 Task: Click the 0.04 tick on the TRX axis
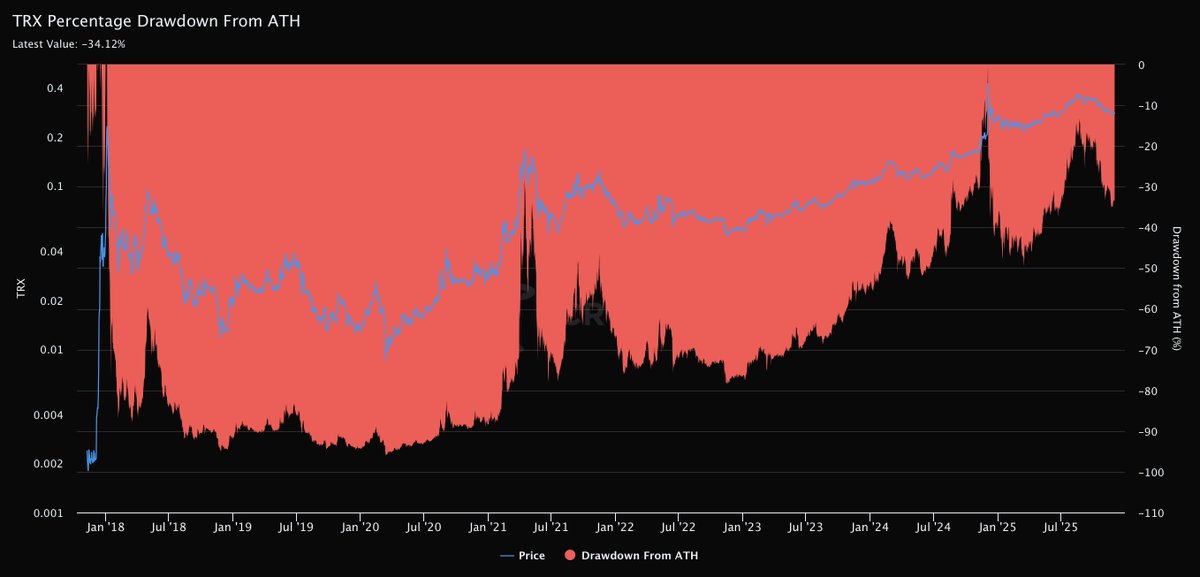53,252
